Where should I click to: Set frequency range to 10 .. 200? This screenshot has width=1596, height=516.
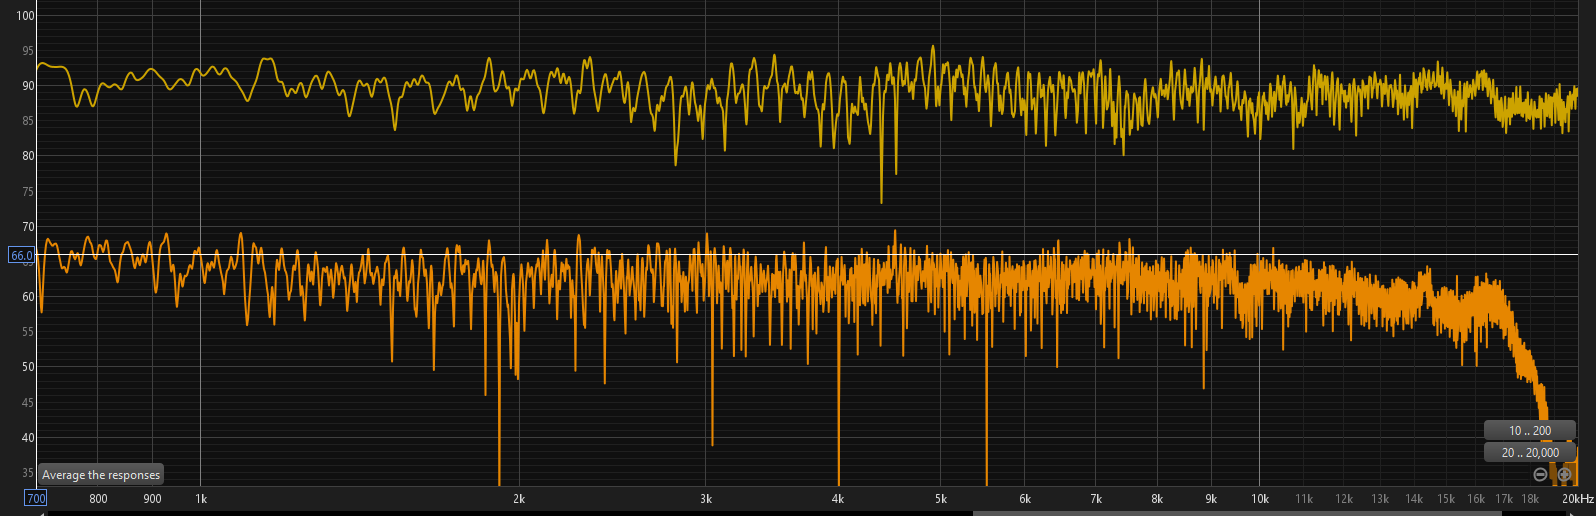coord(1530,430)
